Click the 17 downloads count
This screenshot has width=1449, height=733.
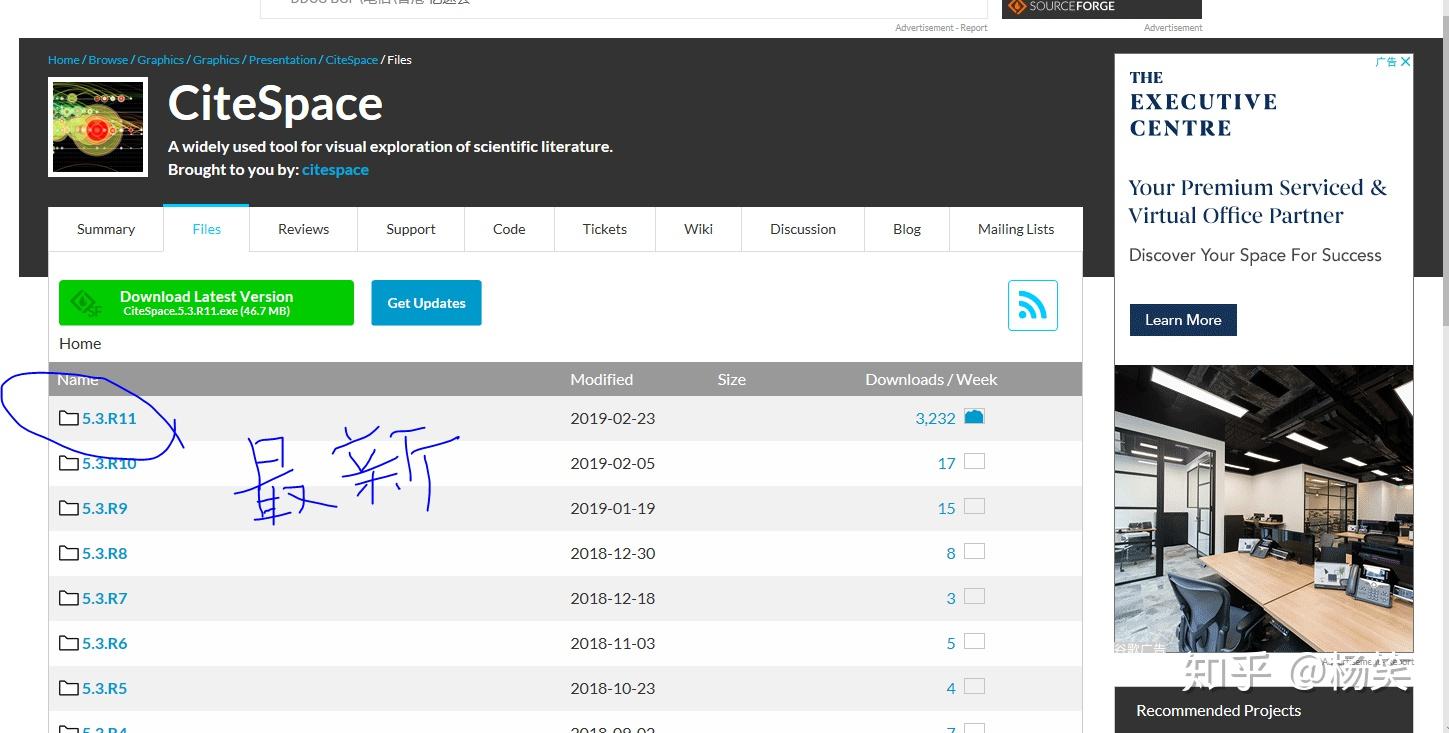click(946, 463)
